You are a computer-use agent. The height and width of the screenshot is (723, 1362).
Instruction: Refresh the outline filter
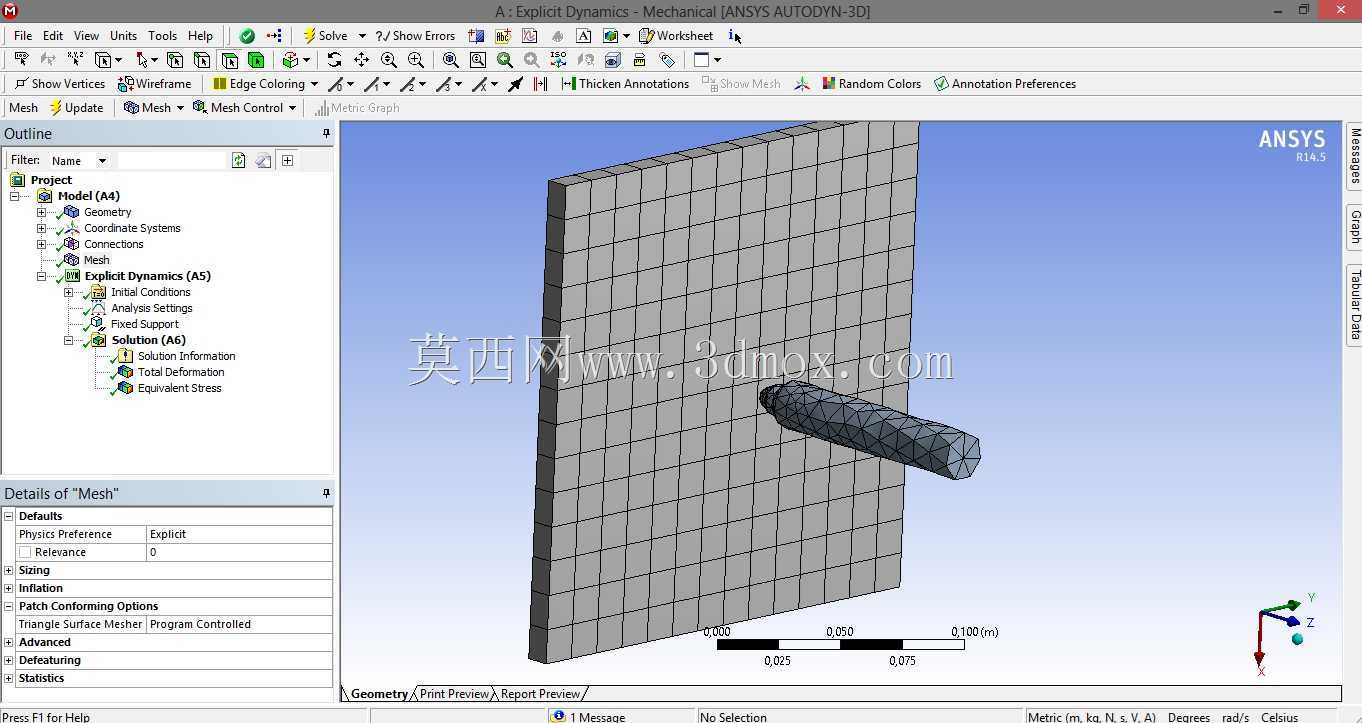pyautogui.click(x=238, y=160)
